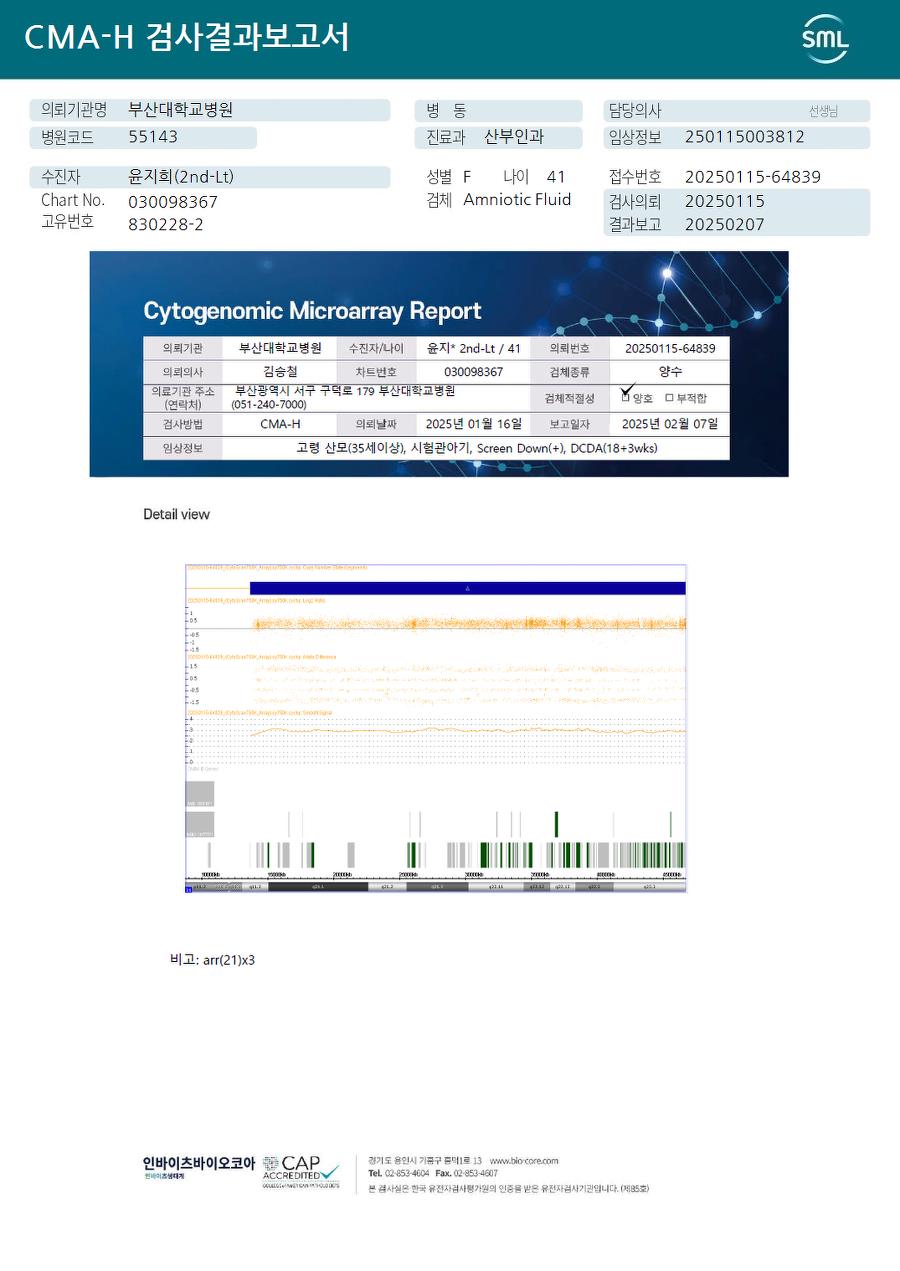Click the 의뢰기관명 value 부산대학교병원 at top
Screen dimensions: 900x1271
tap(181, 110)
